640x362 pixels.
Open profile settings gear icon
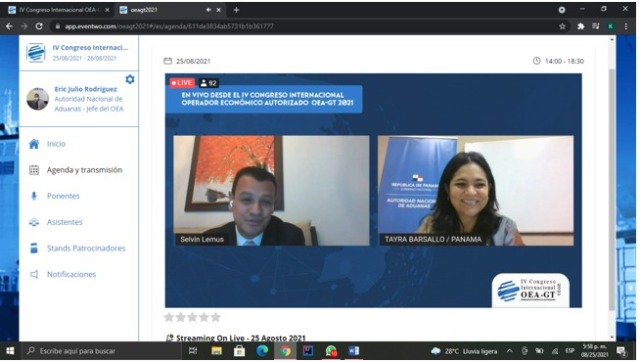130,79
